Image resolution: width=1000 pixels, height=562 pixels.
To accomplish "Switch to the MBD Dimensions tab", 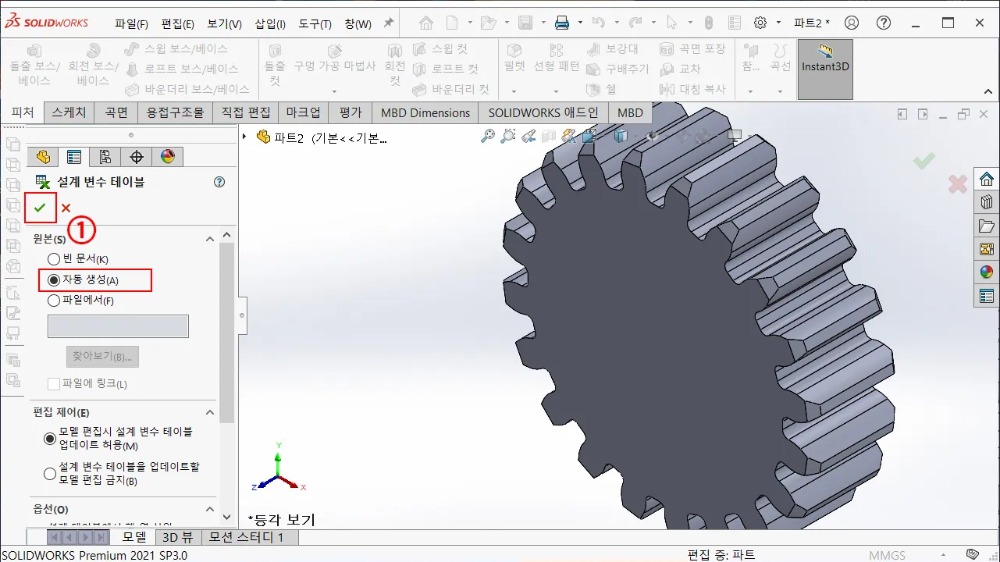I will click(425, 112).
